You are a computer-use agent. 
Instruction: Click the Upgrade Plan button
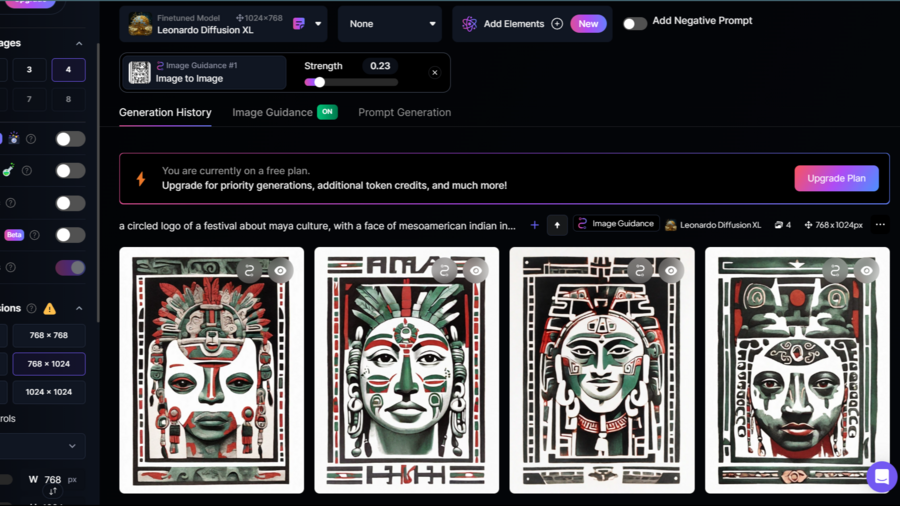836,178
